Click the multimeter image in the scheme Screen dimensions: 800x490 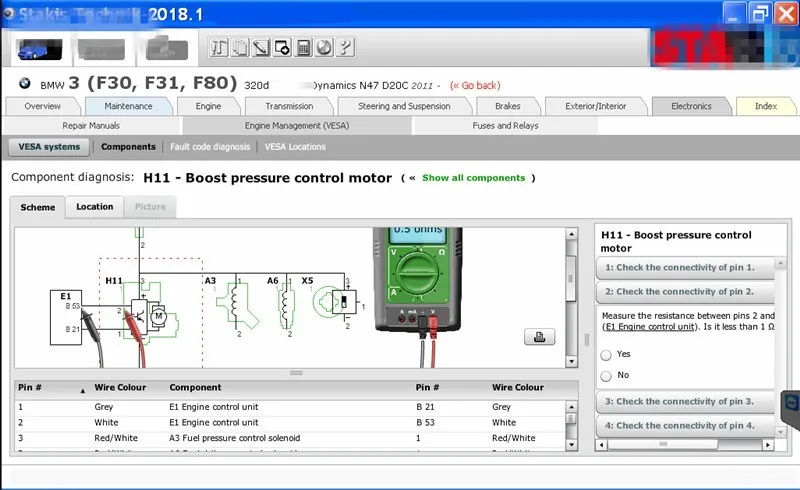pos(418,281)
